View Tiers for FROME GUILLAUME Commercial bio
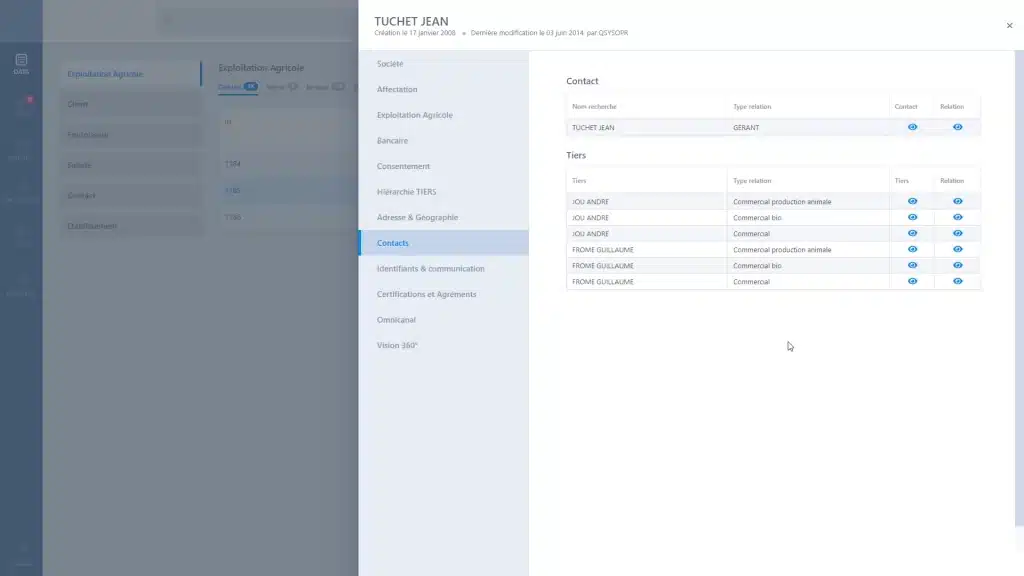The image size is (1024, 576). pos(912,265)
